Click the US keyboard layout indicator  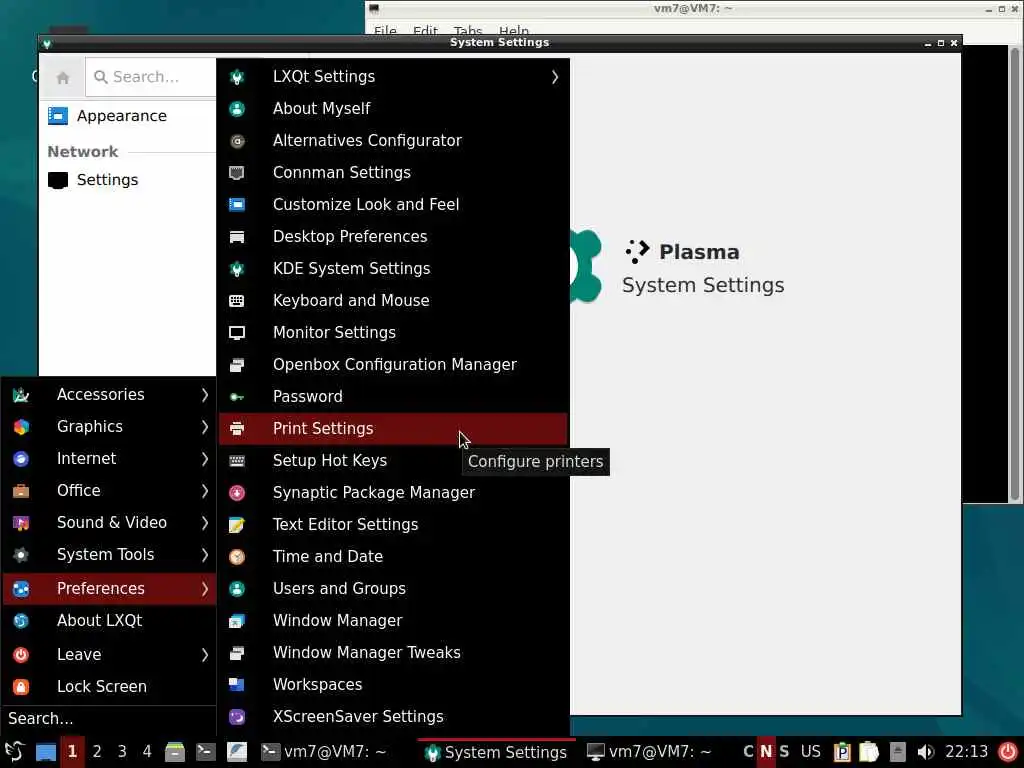[810, 752]
